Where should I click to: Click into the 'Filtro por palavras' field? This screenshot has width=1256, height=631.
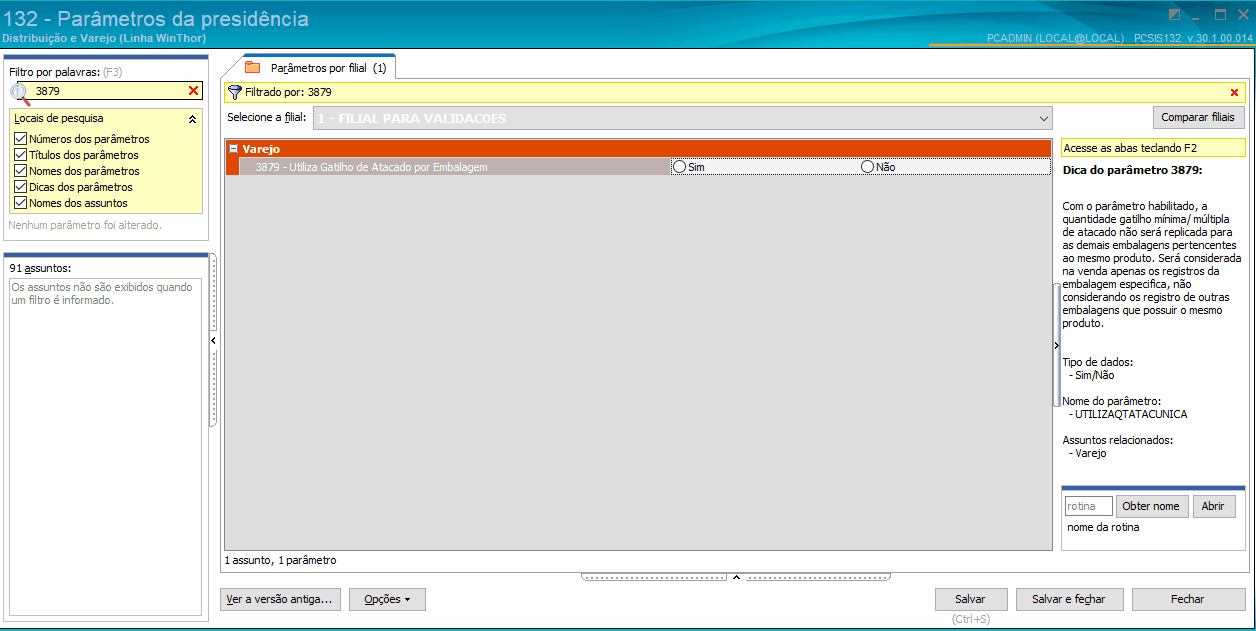coord(108,91)
